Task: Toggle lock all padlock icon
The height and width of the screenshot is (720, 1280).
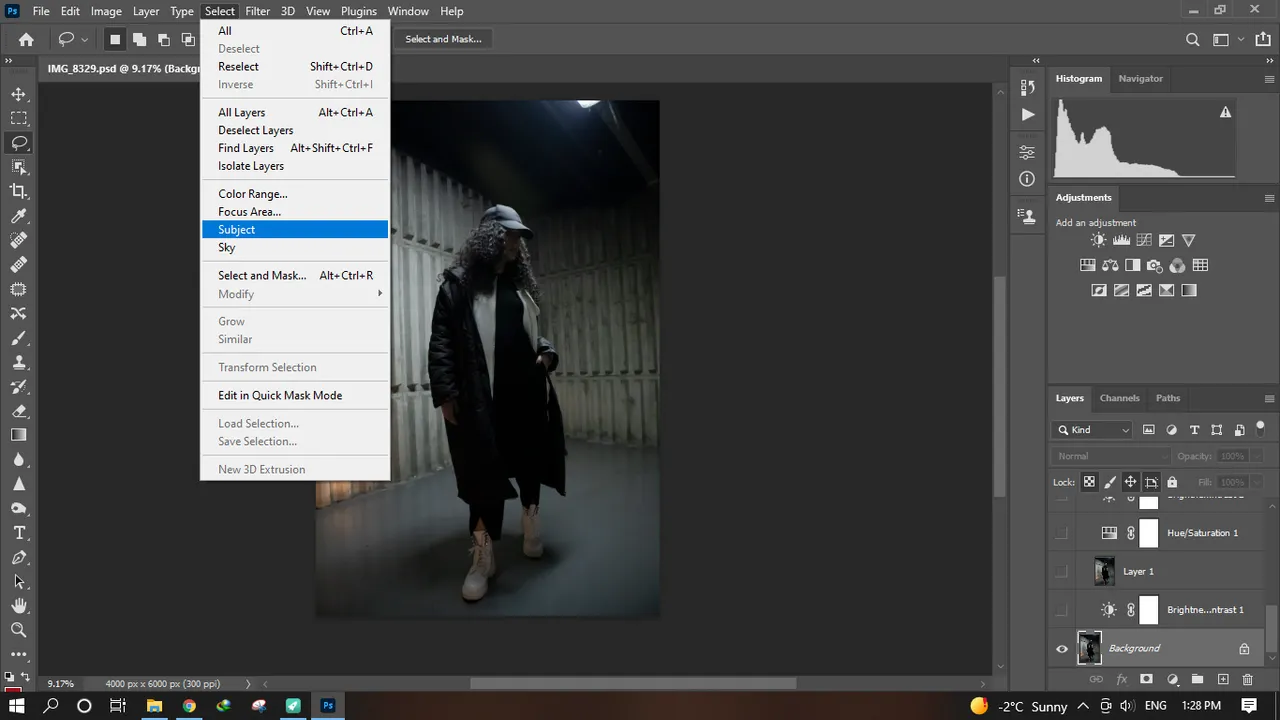Action: tap(1172, 482)
